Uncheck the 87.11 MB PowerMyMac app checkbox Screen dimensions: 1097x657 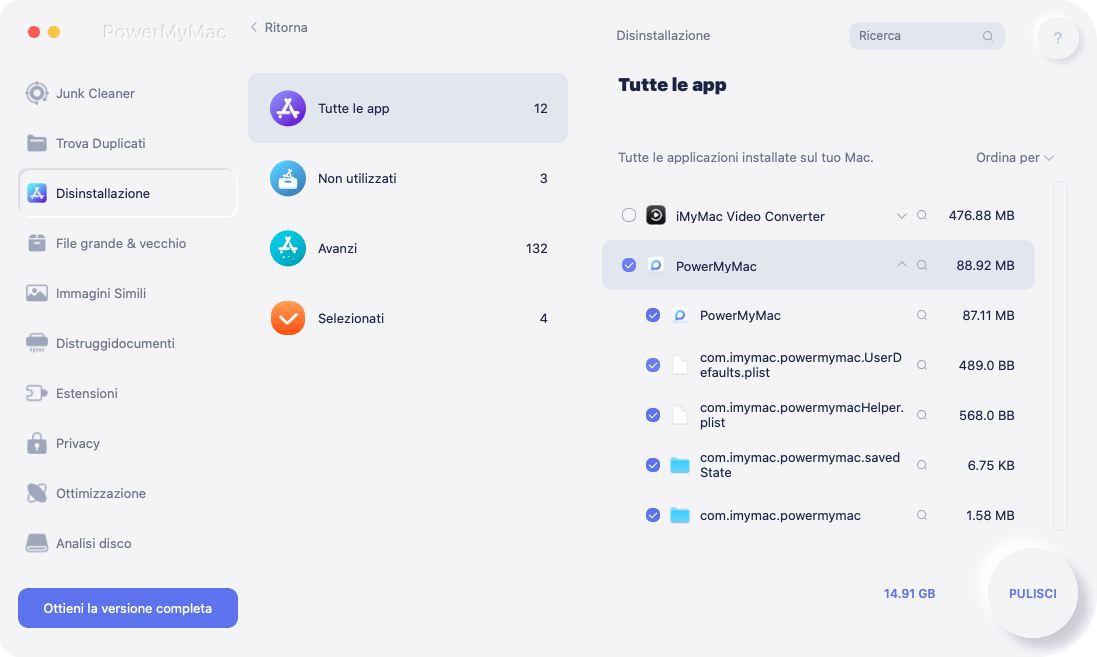click(x=653, y=316)
